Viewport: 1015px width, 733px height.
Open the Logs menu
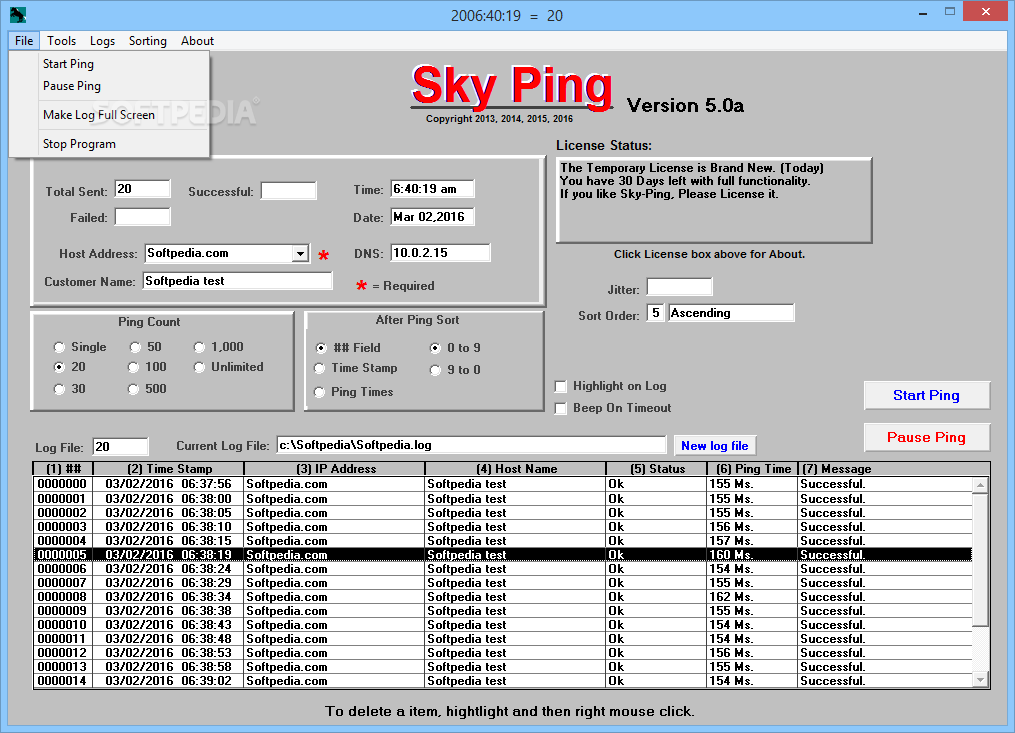click(102, 41)
